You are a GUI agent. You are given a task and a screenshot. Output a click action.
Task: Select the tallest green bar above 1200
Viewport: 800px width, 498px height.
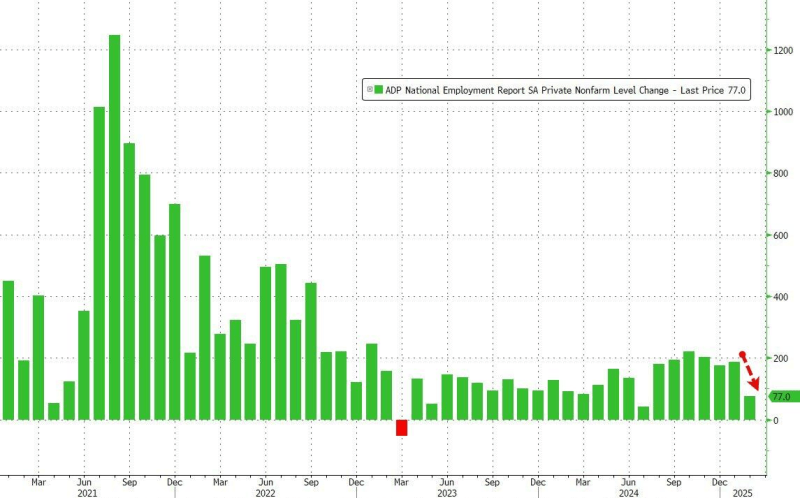click(x=114, y=227)
